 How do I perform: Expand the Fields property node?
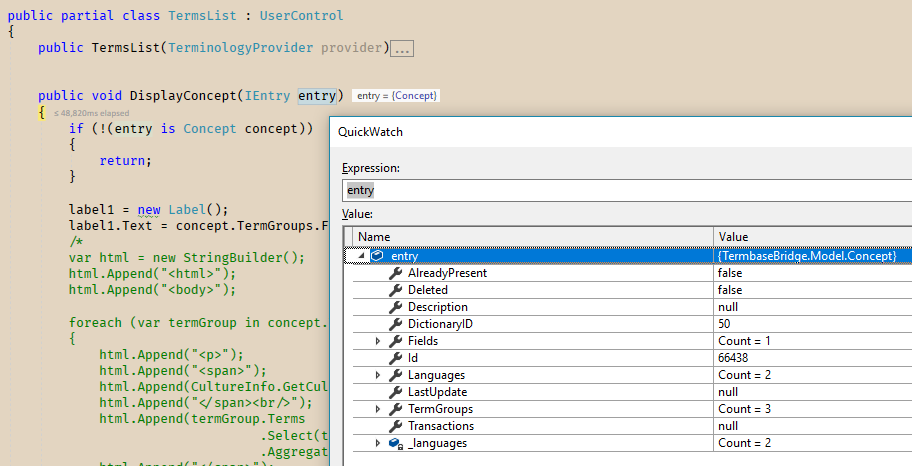[x=378, y=341]
